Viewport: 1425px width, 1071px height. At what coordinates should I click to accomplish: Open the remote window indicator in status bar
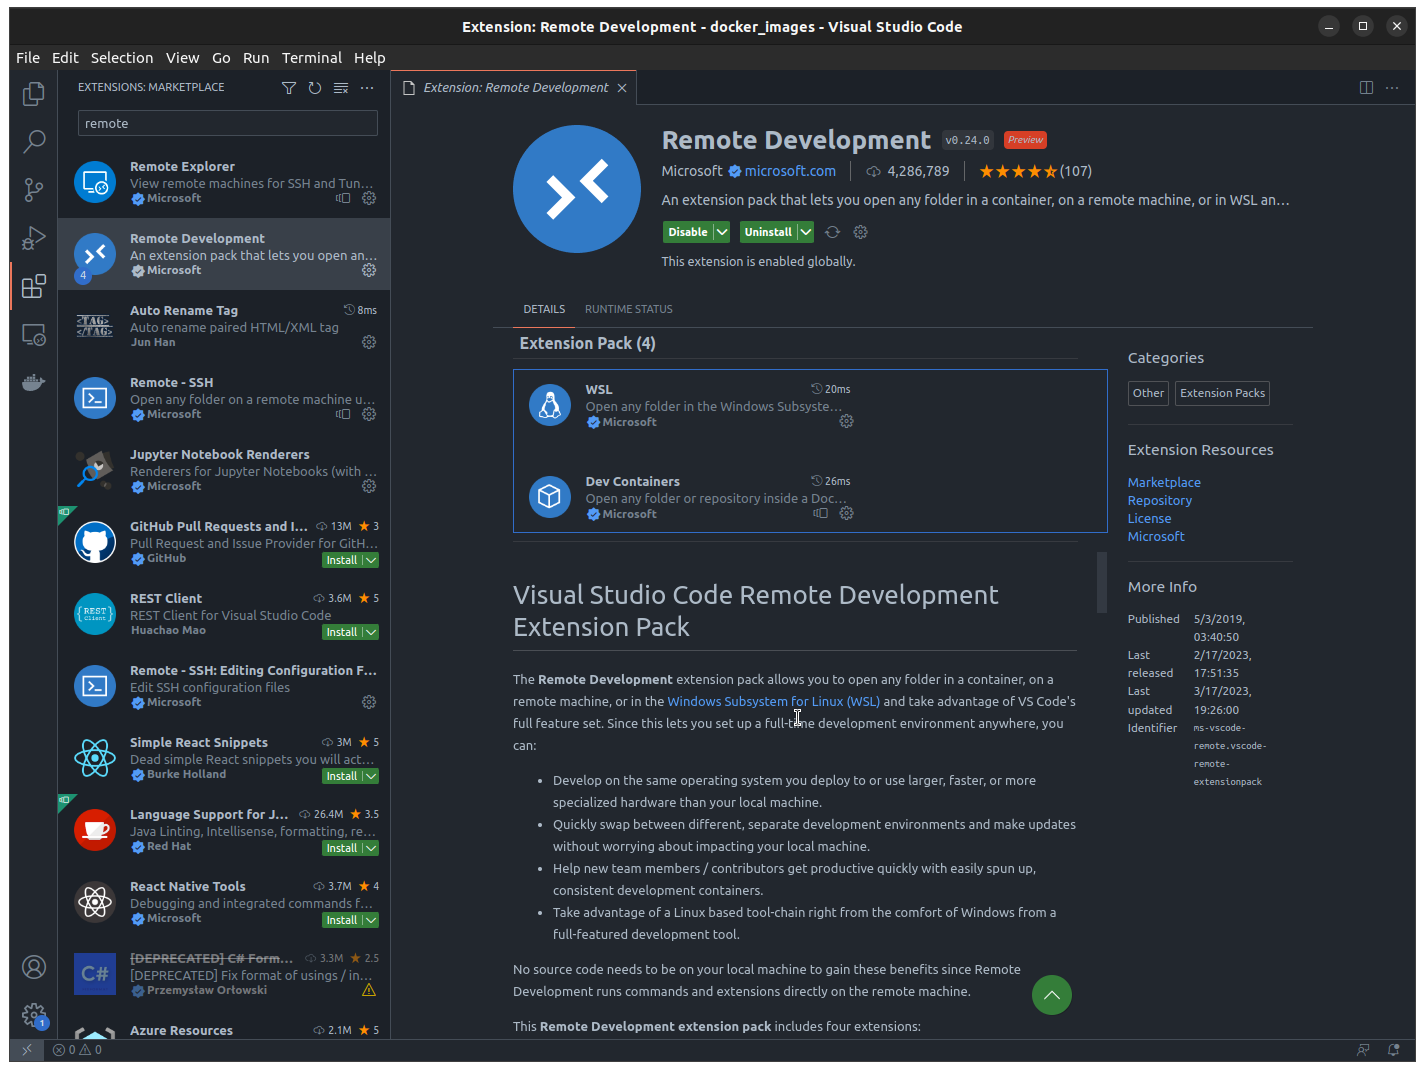(27, 1050)
